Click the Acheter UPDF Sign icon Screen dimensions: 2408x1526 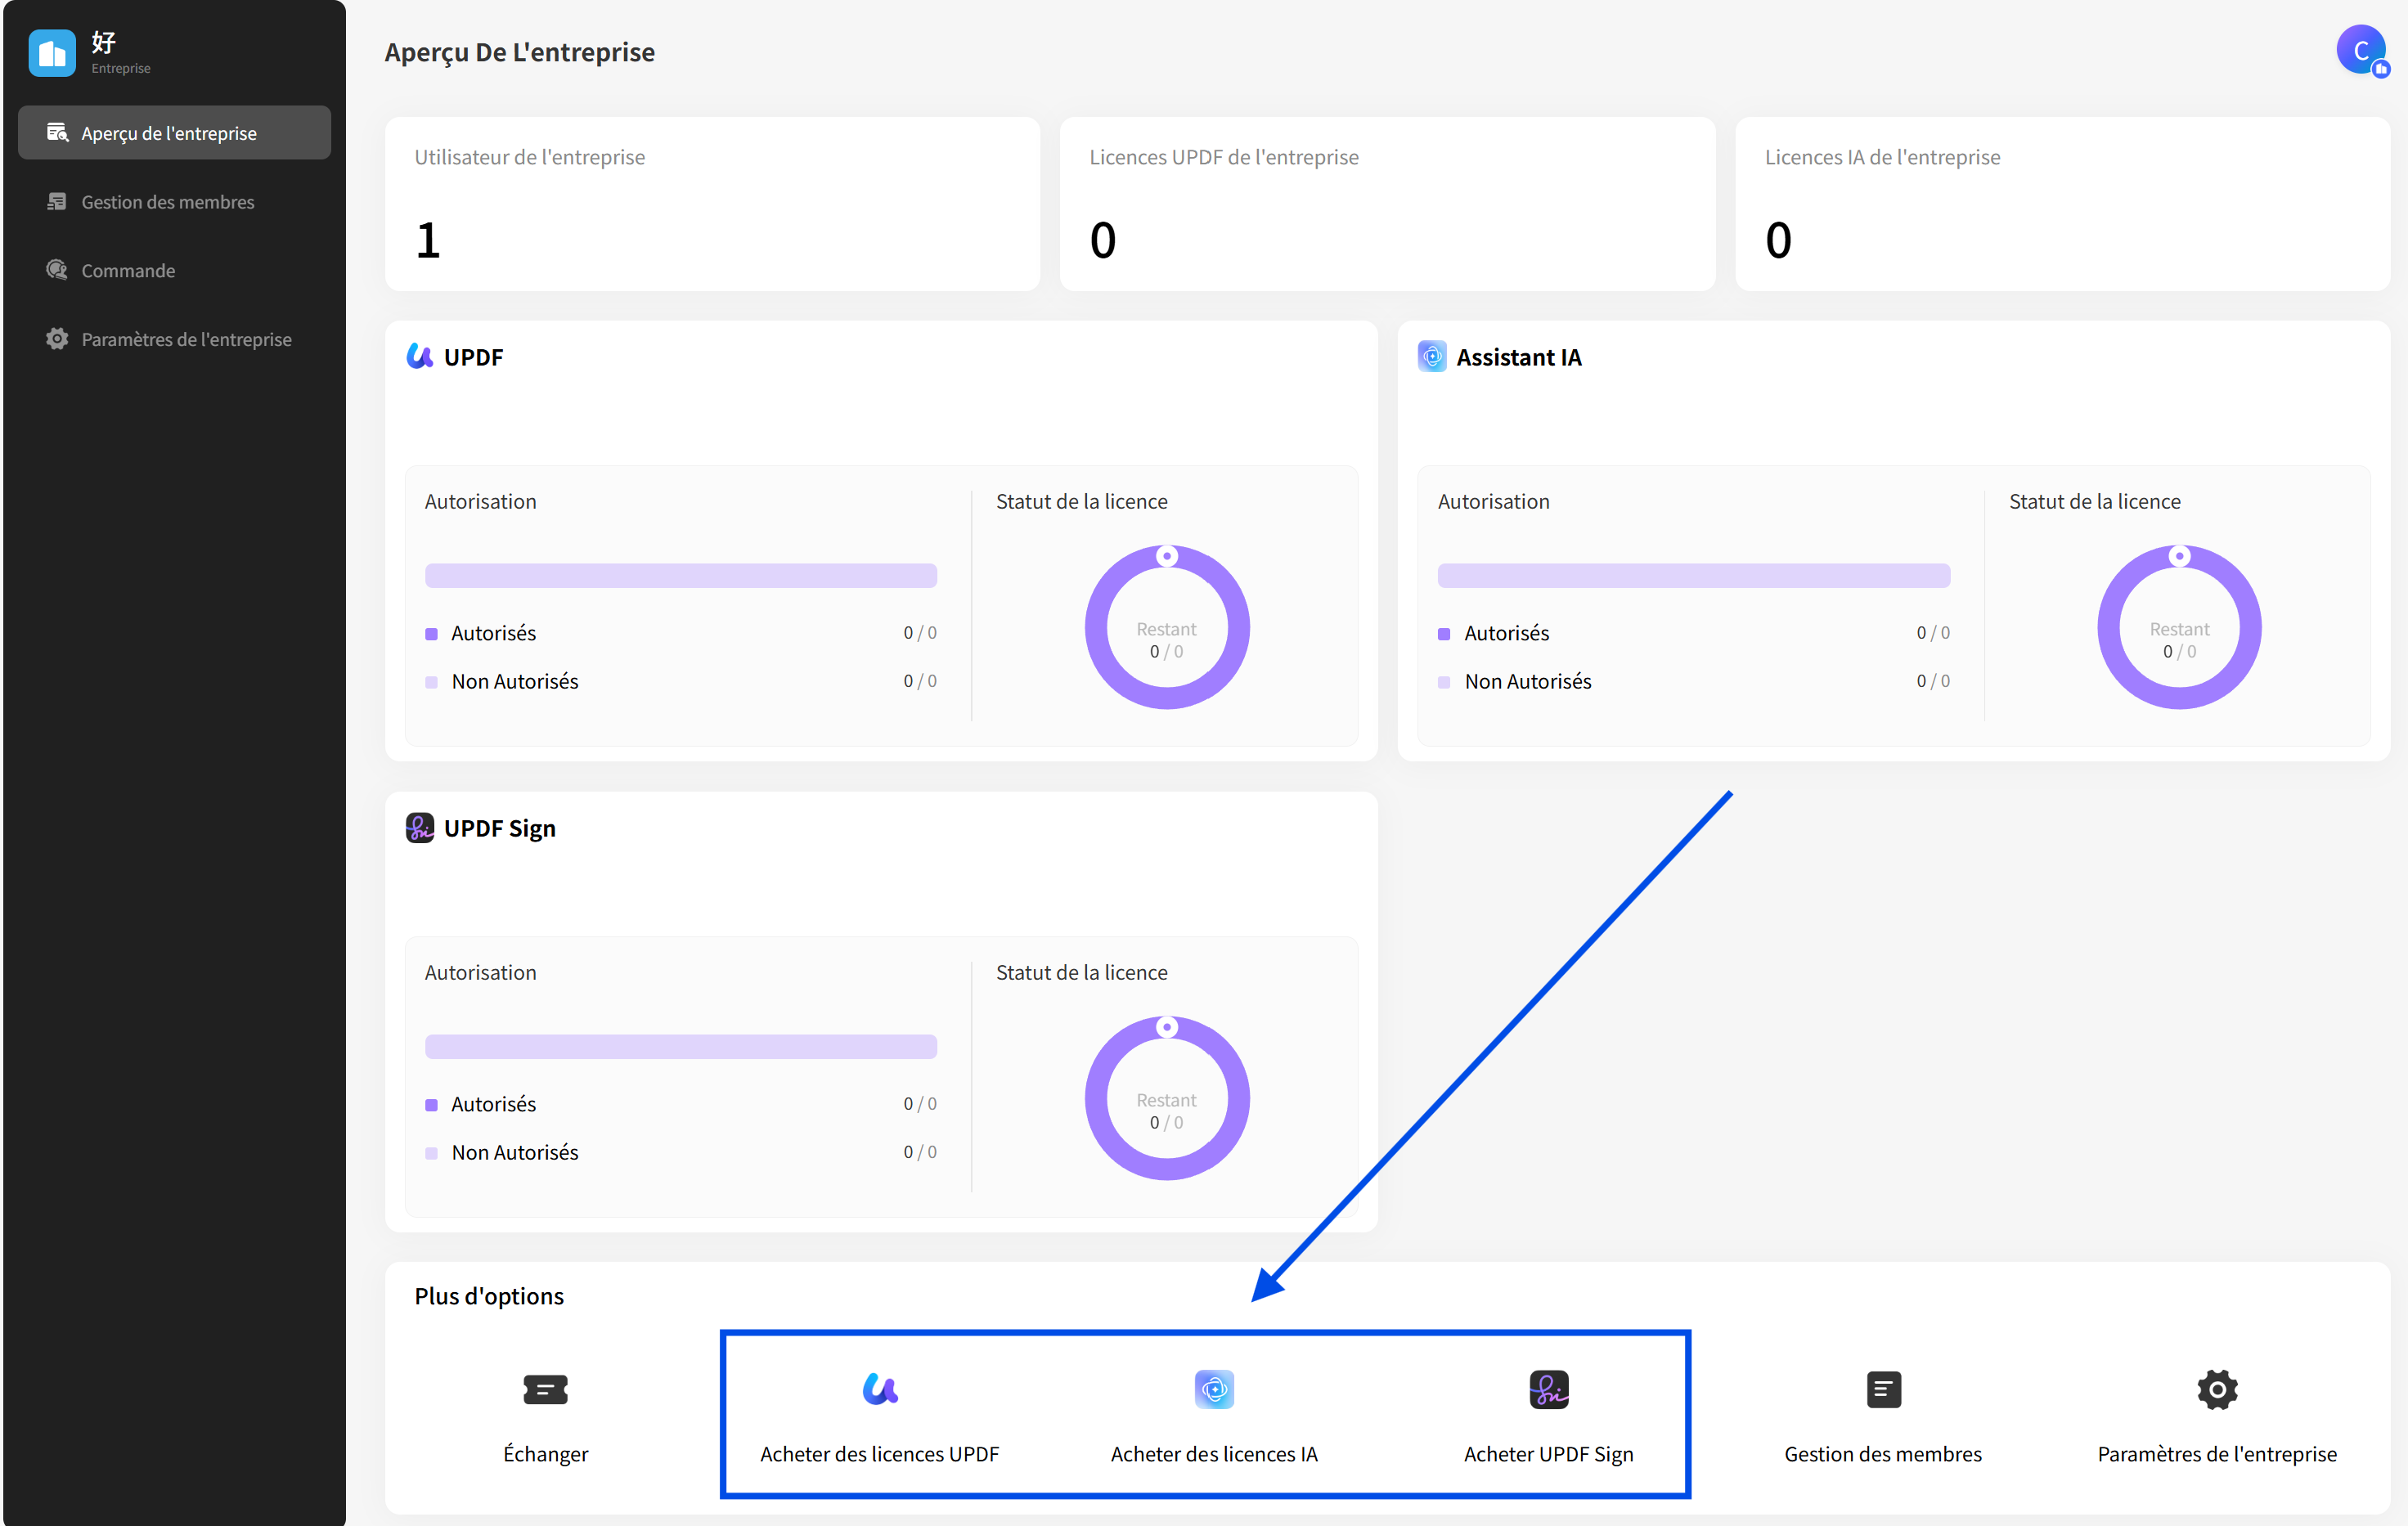1549,1389
